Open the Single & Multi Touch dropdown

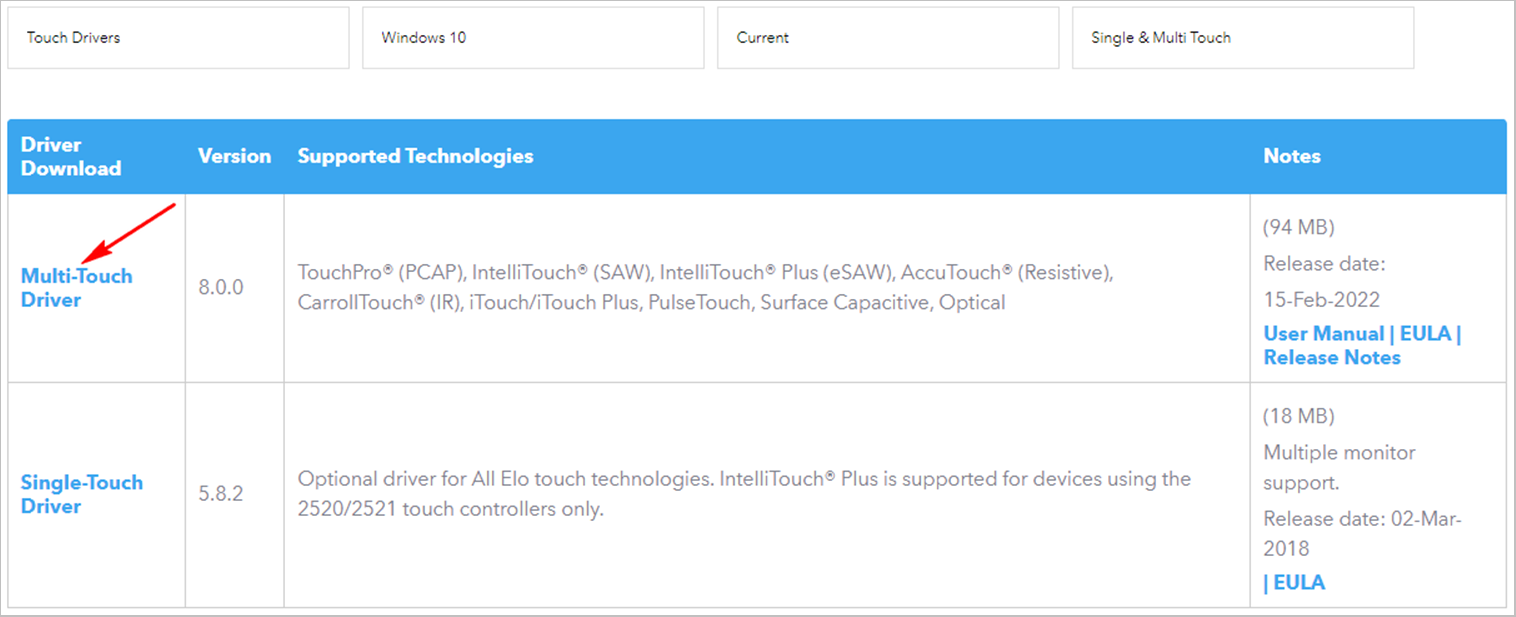click(1243, 38)
